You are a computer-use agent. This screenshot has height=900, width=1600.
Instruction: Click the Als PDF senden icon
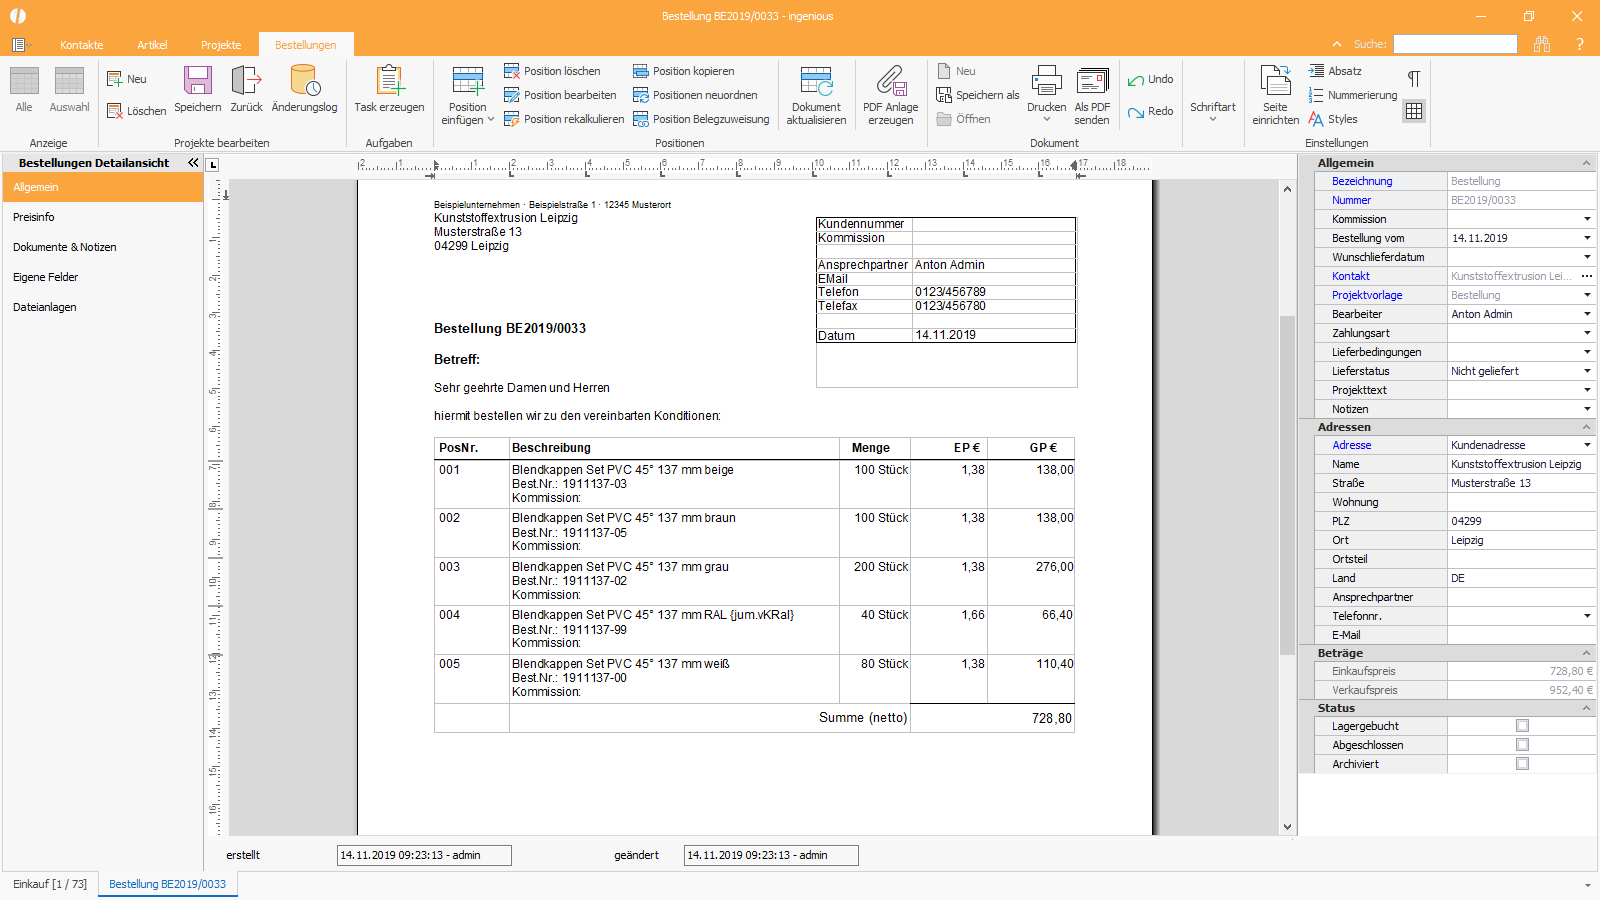(x=1092, y=82)
